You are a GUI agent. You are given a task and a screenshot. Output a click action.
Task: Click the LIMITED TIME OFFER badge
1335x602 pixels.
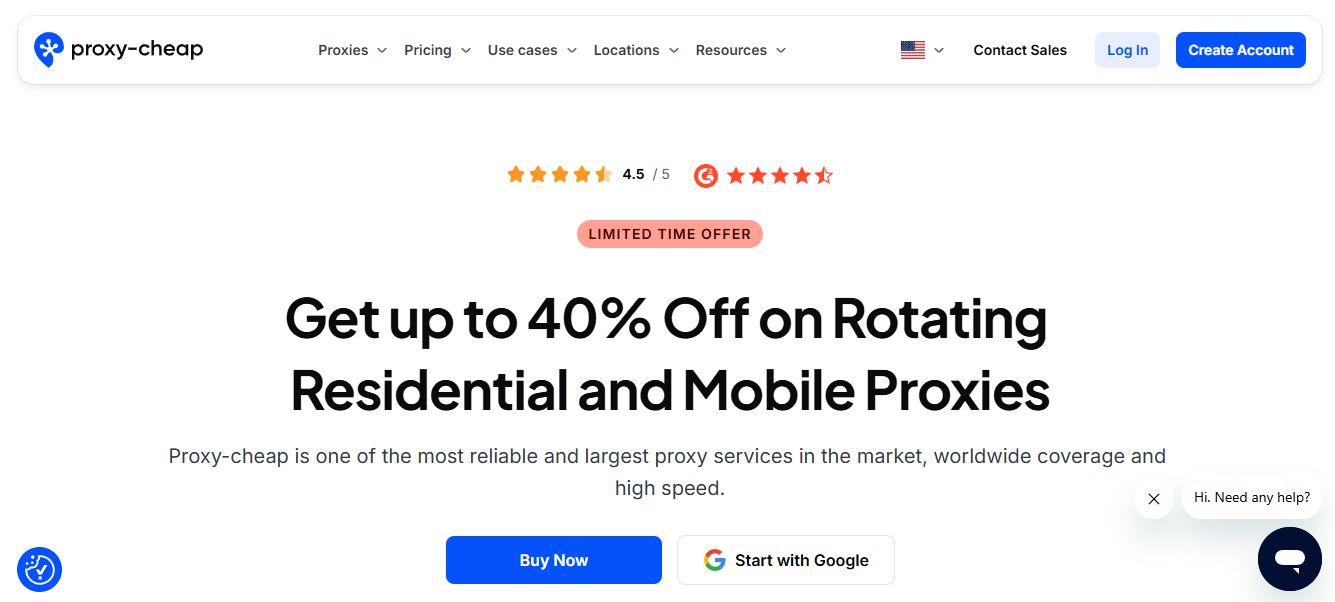pos(669,233)
